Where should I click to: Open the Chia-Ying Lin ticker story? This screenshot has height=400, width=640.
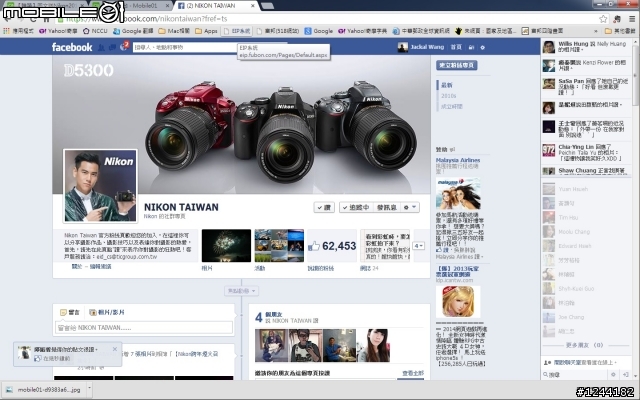586,153
